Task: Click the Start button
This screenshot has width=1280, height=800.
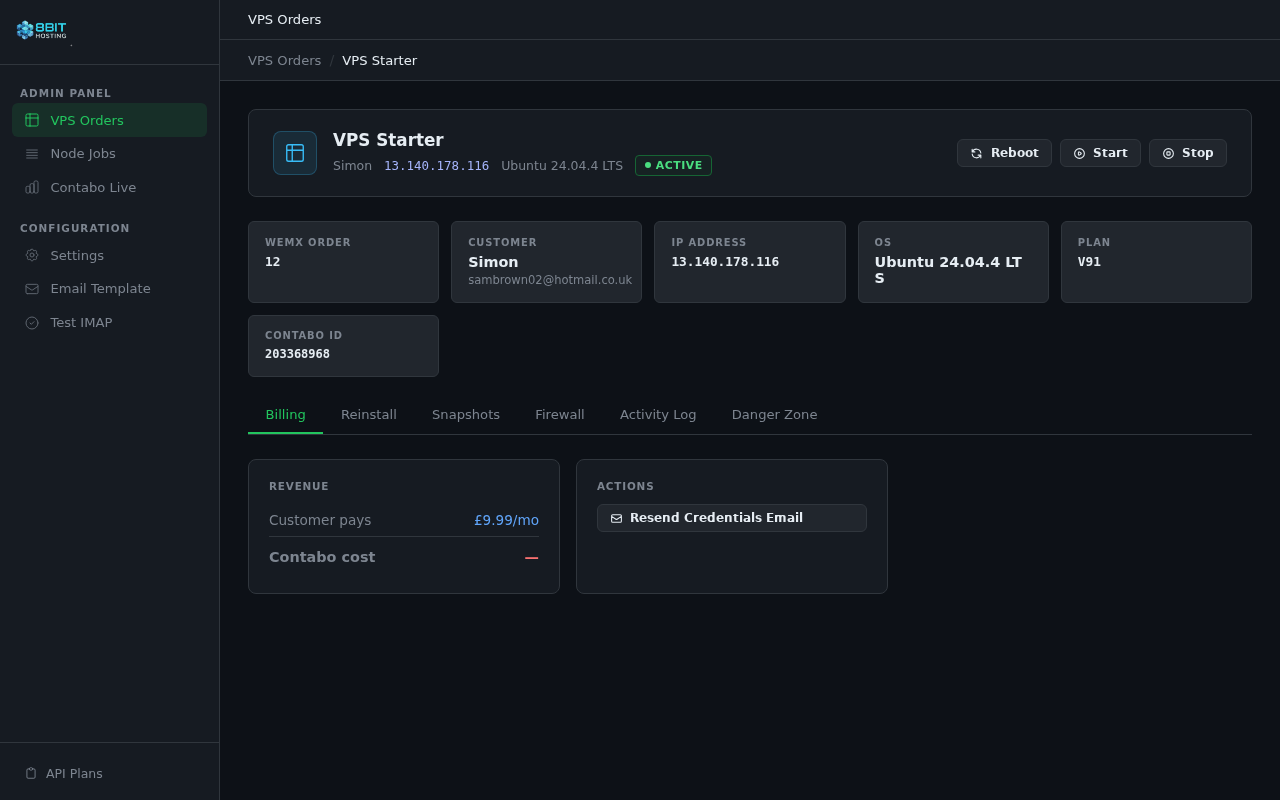Action: pos(1100,153)
